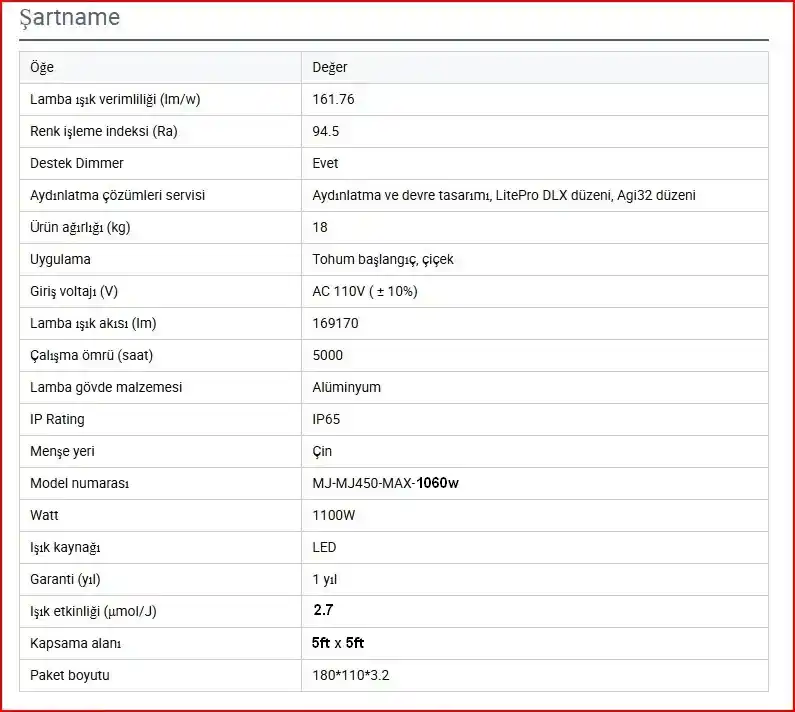Select the Çalışma ömrü (saat) label
The height and width of the screenshot is (712, 795).
pos(91,355)
